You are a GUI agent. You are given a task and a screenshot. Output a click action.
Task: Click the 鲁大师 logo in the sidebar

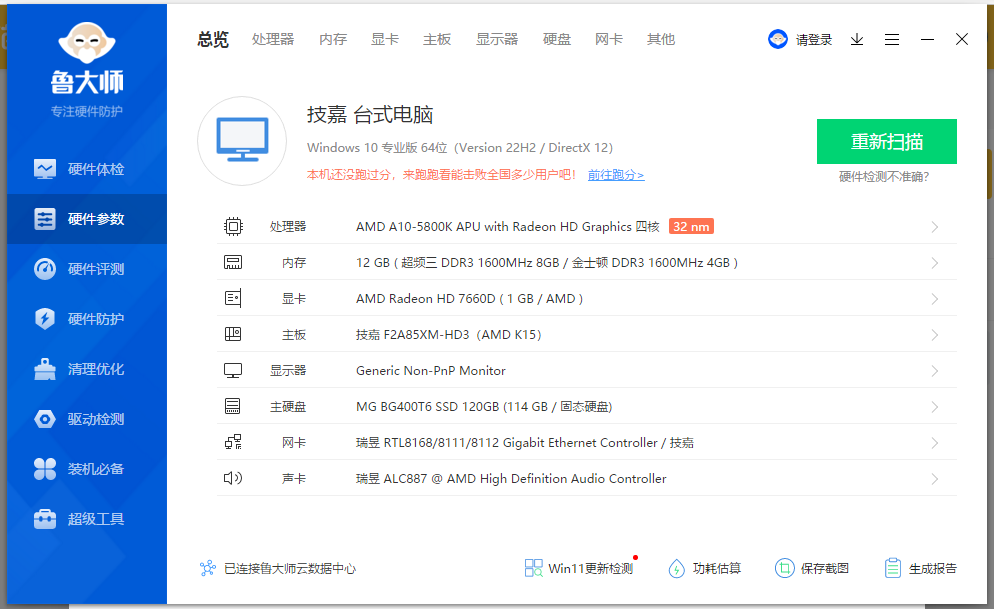(x=87, y=58)
